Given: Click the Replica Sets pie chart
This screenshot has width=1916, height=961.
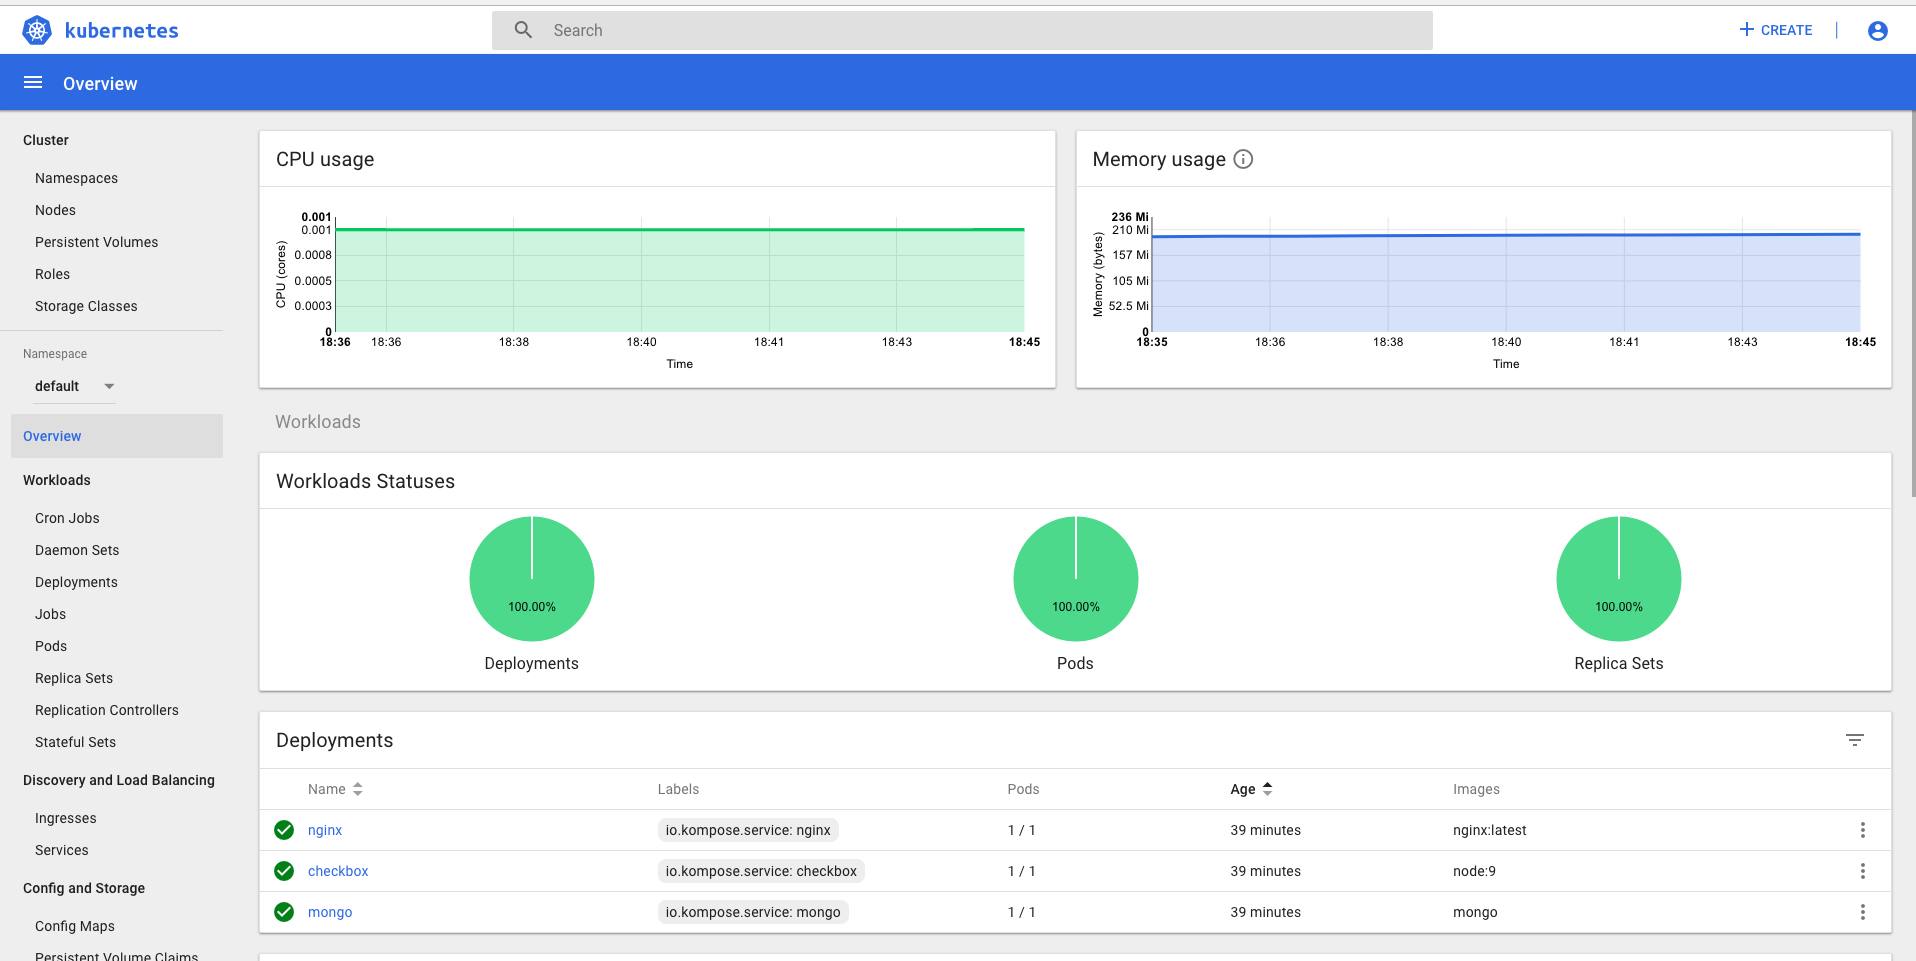Looking at the screenshot, I should pos(1619,579).
